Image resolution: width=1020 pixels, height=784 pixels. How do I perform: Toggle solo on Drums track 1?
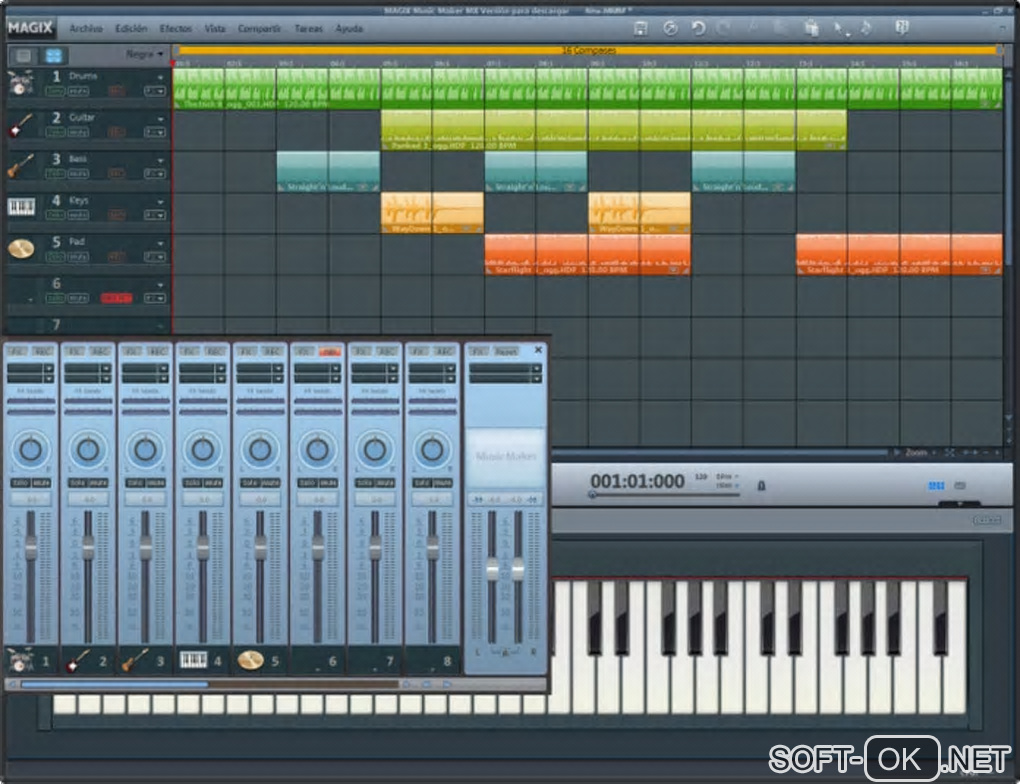pos(55,91)
